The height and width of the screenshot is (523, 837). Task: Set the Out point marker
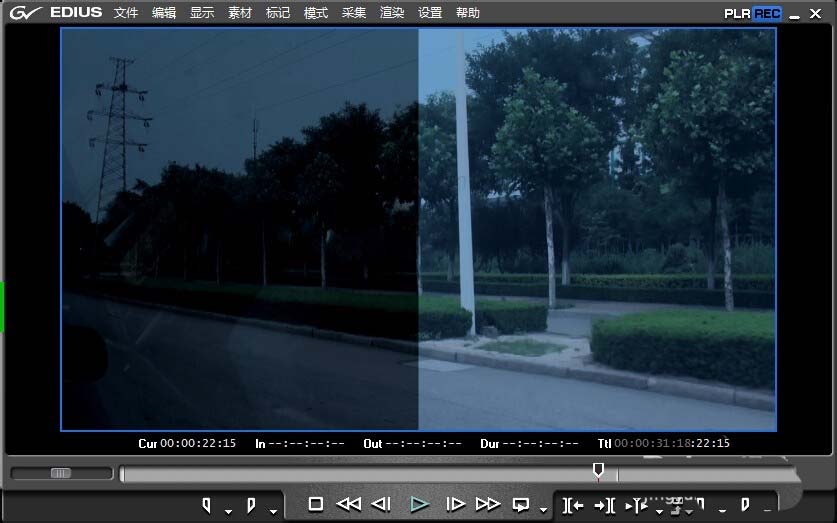pyautogui.click(x=251, y=505)
